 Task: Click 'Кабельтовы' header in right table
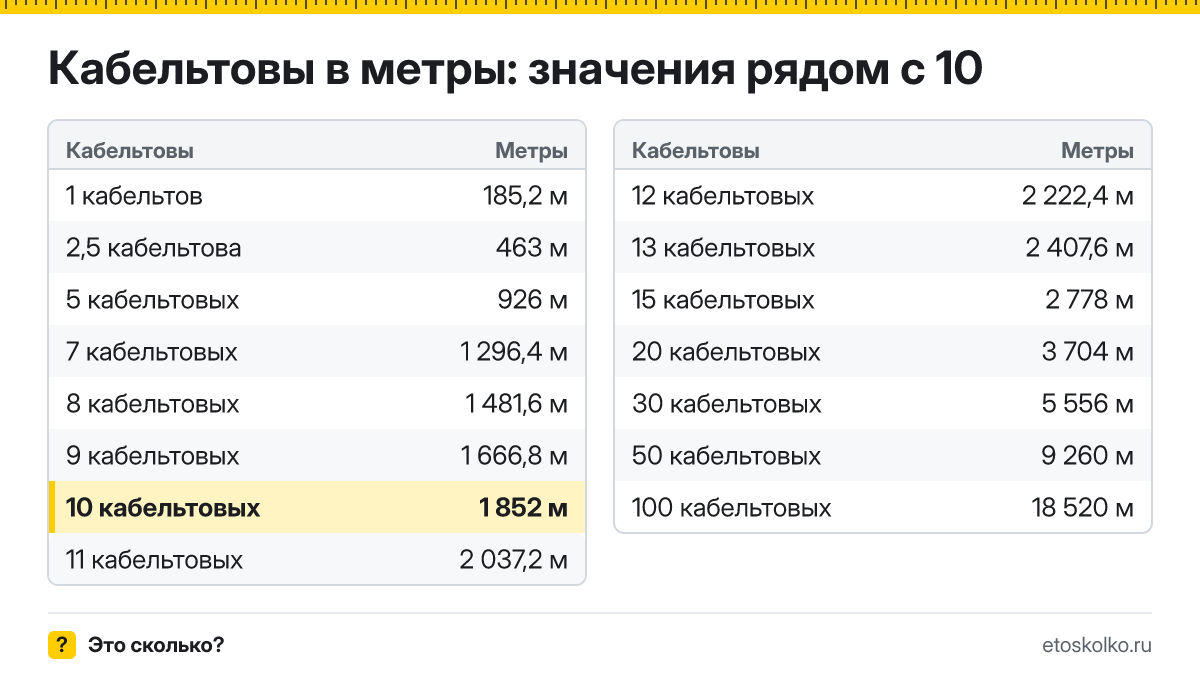696,151
